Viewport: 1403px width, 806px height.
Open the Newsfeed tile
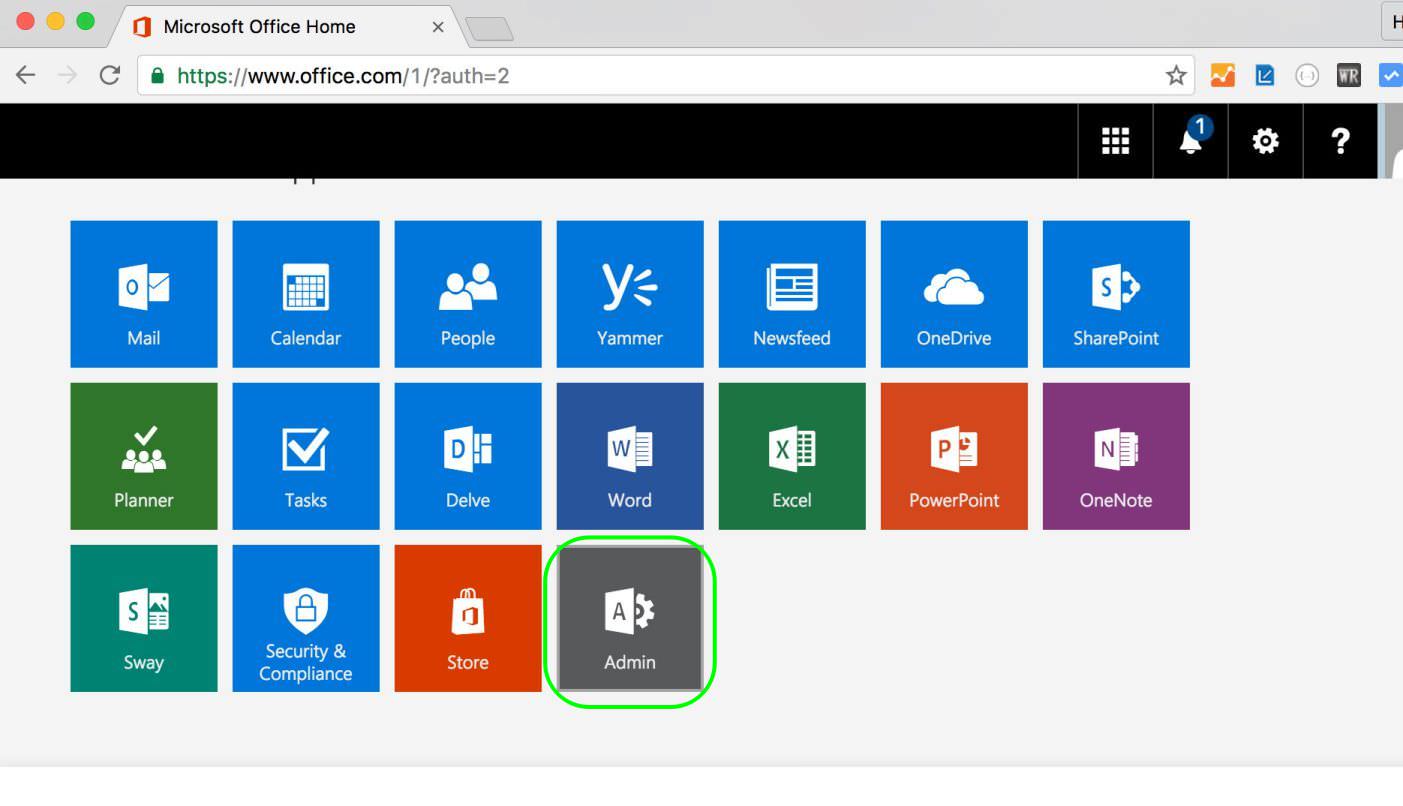point(791,294)
